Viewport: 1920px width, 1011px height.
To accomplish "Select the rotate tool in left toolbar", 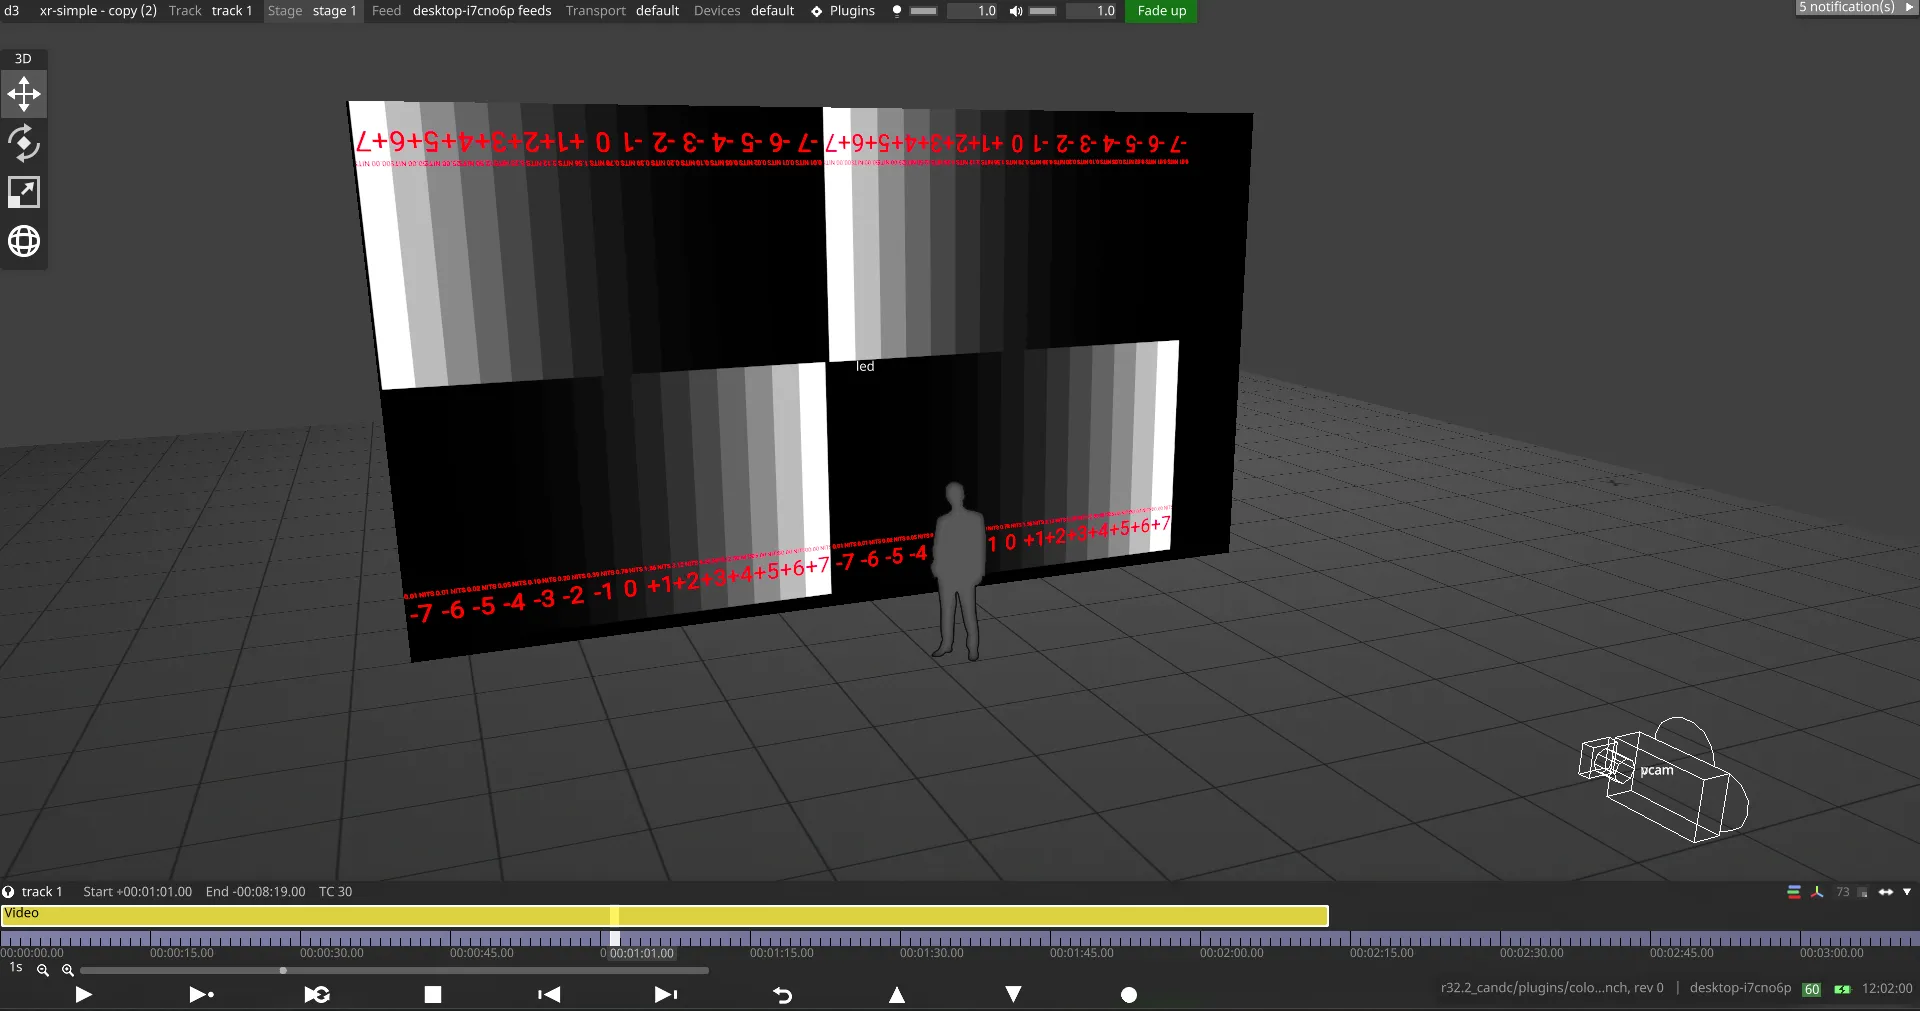I will click(x=24, y=143).
